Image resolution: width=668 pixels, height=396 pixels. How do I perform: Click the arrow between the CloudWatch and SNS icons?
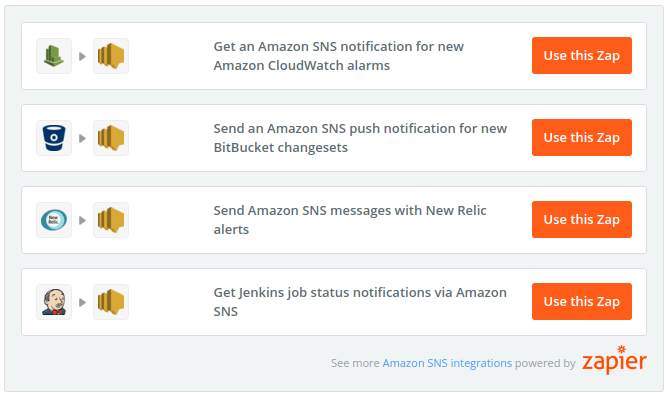coord(83,56)
